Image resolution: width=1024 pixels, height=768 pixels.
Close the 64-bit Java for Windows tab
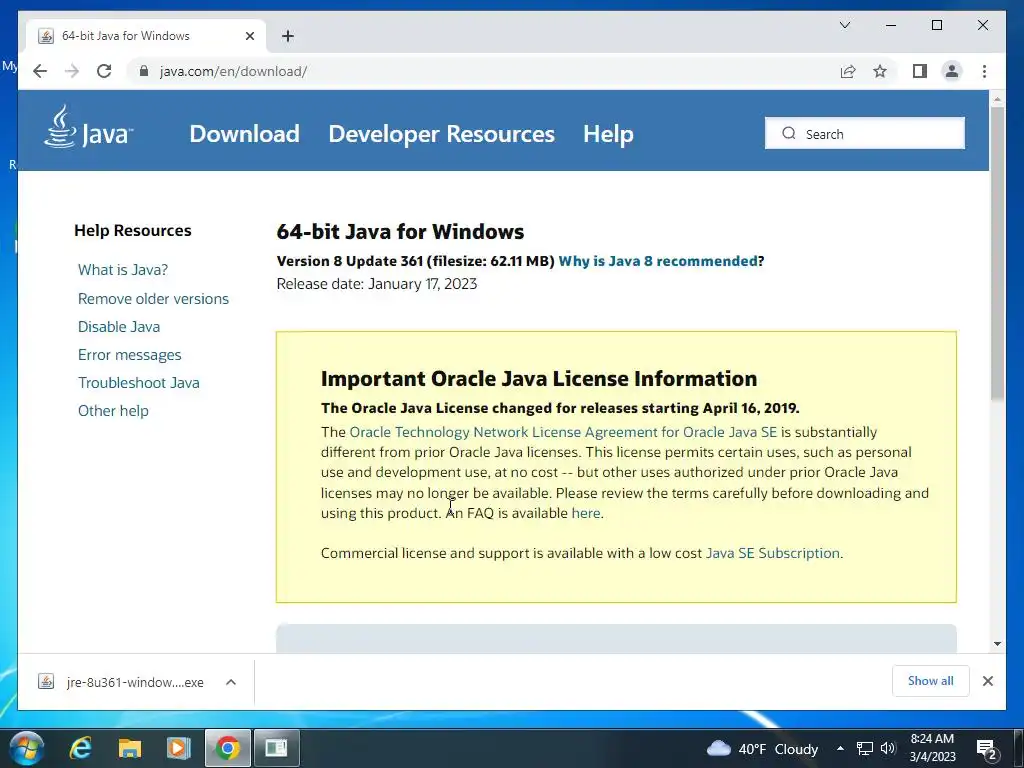coord(249,36)
